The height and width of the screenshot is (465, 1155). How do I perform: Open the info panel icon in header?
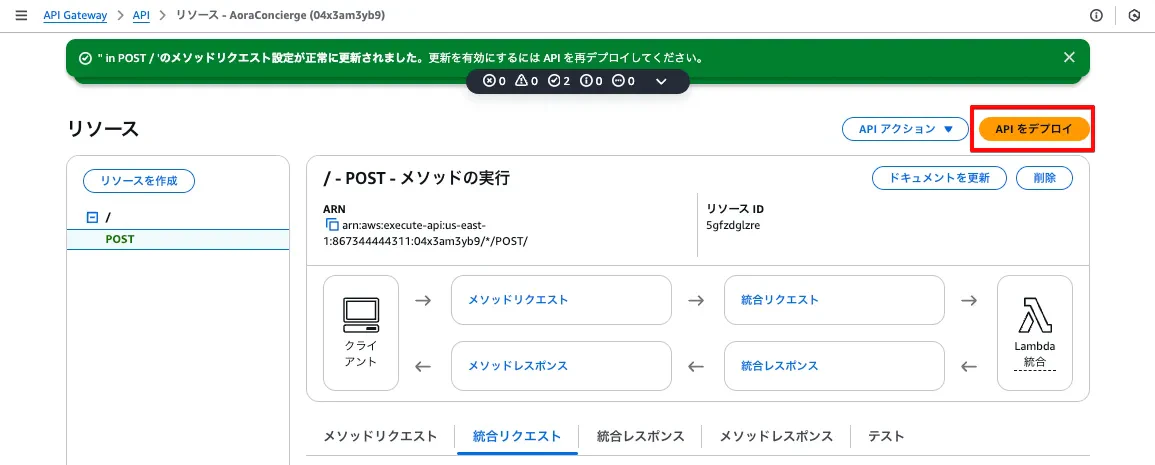pos(1096,15)
